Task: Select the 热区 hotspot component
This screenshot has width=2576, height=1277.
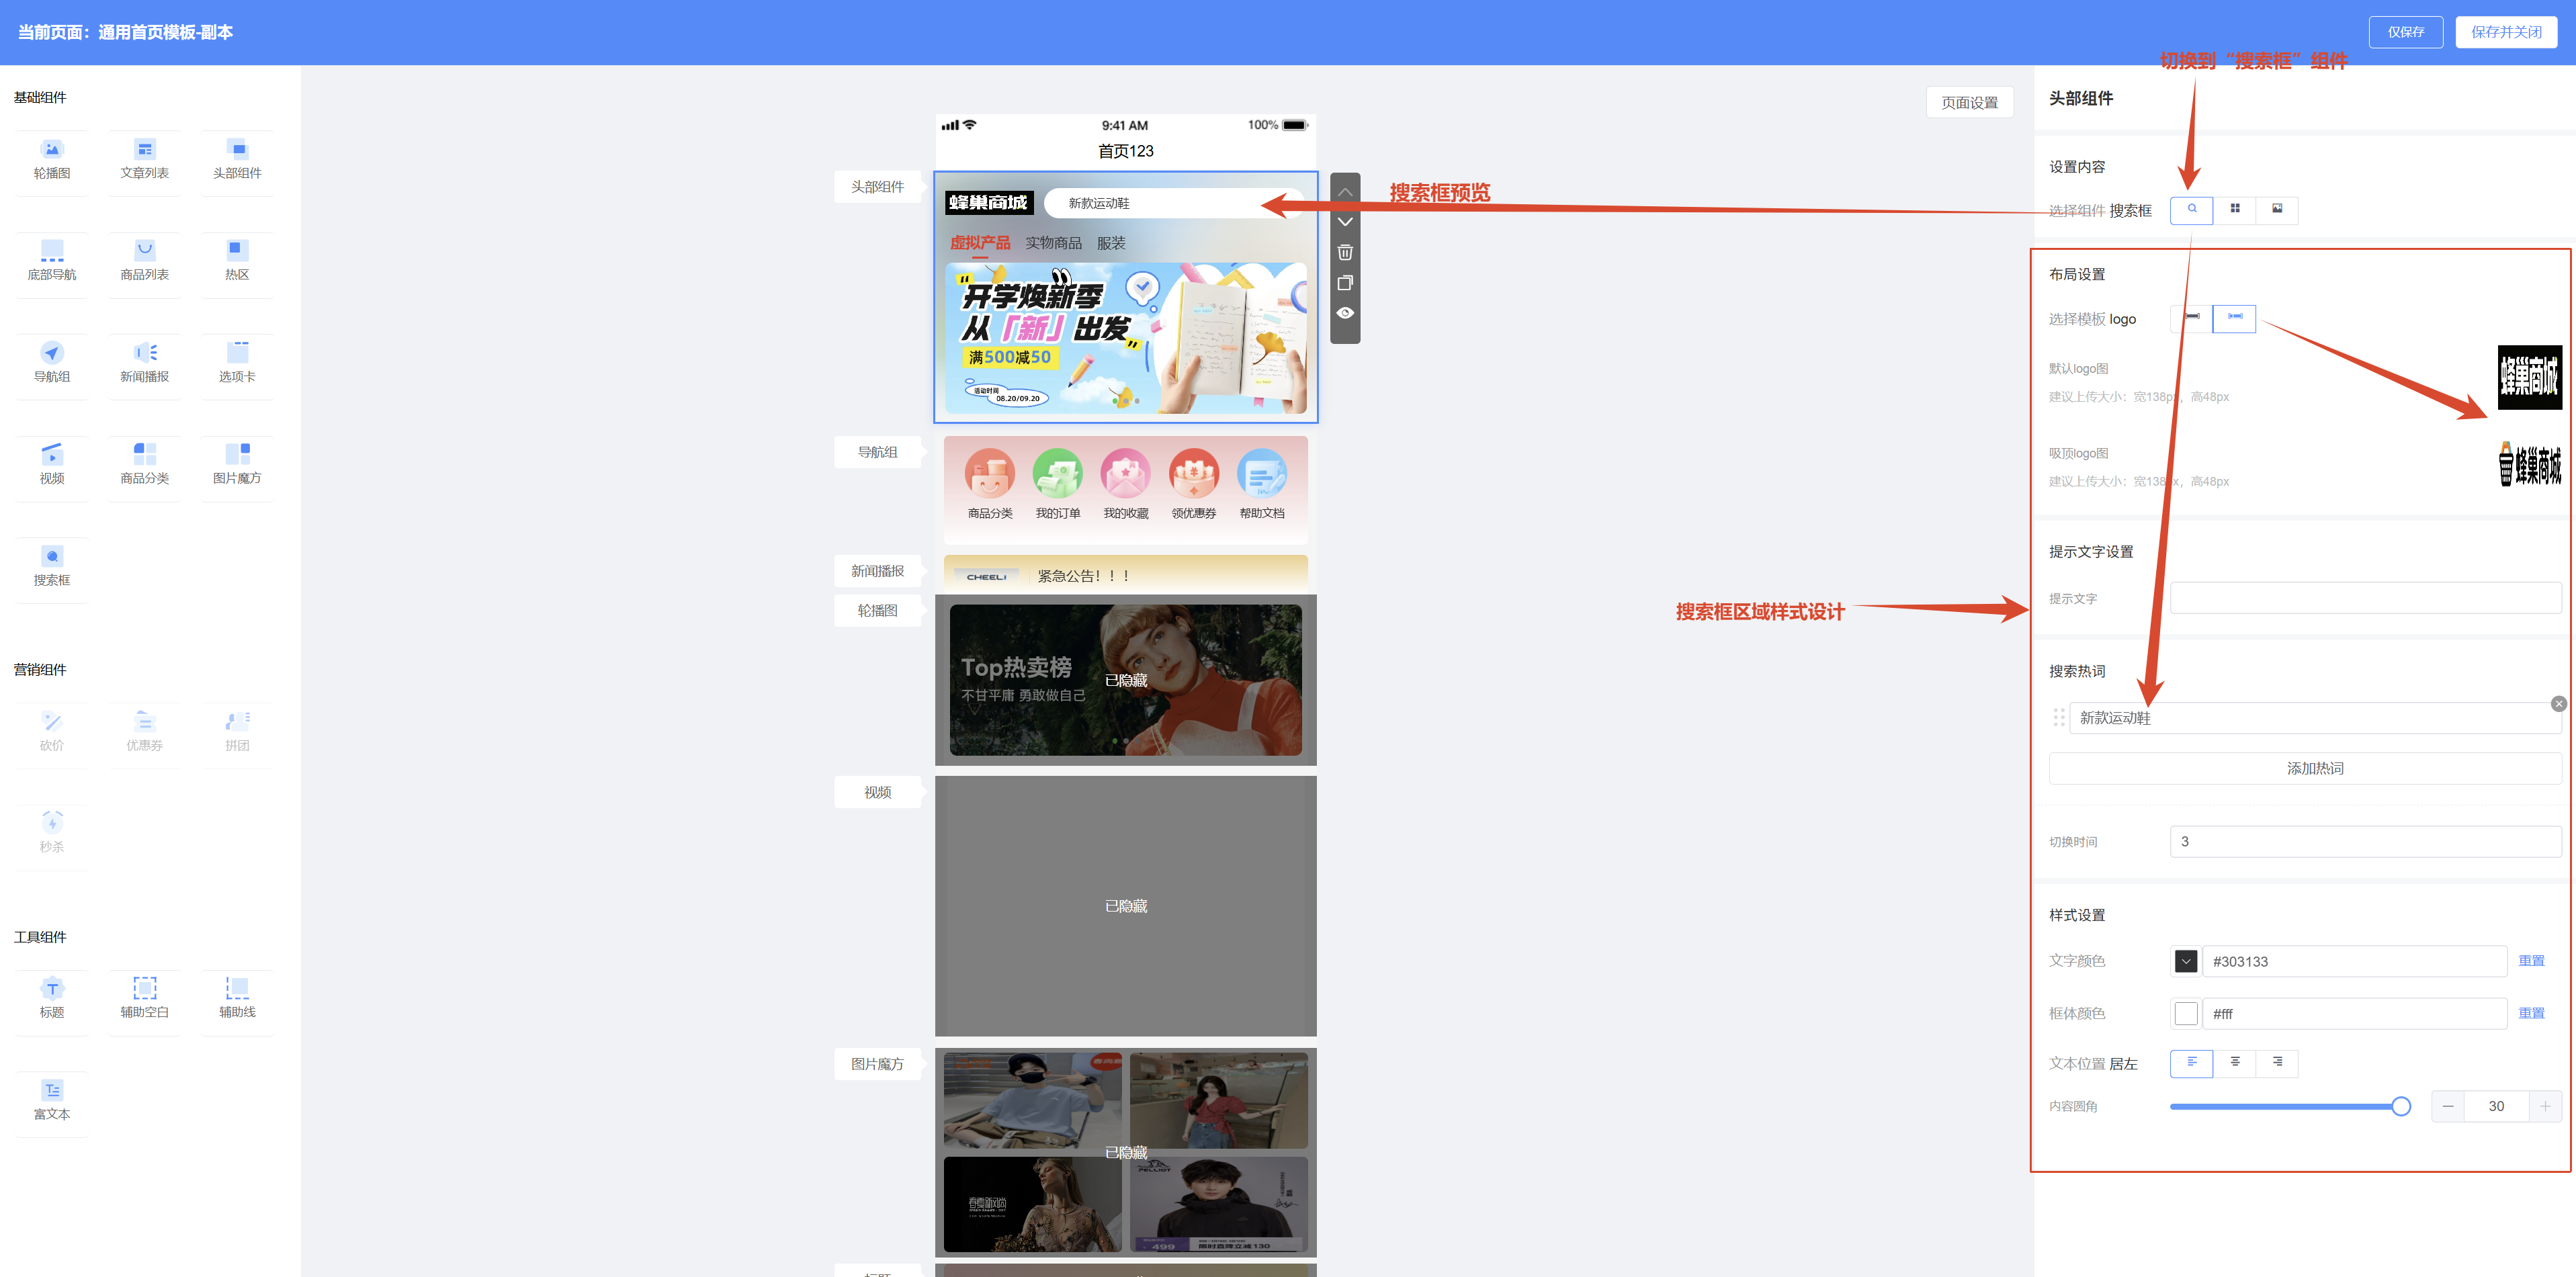Action: pyautogui.click(x=237, y=262)
